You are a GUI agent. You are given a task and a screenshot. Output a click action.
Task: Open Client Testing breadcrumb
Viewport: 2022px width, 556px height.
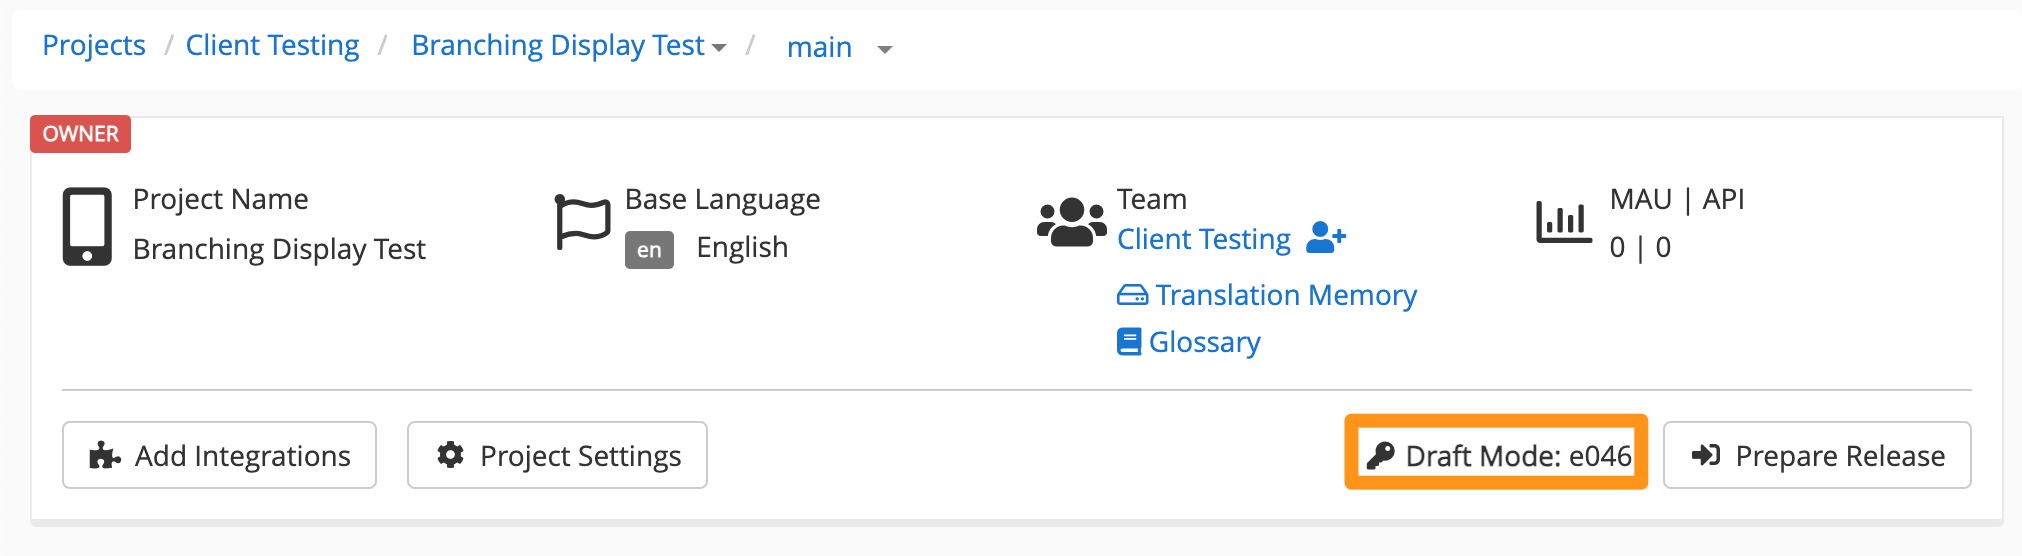272,45
